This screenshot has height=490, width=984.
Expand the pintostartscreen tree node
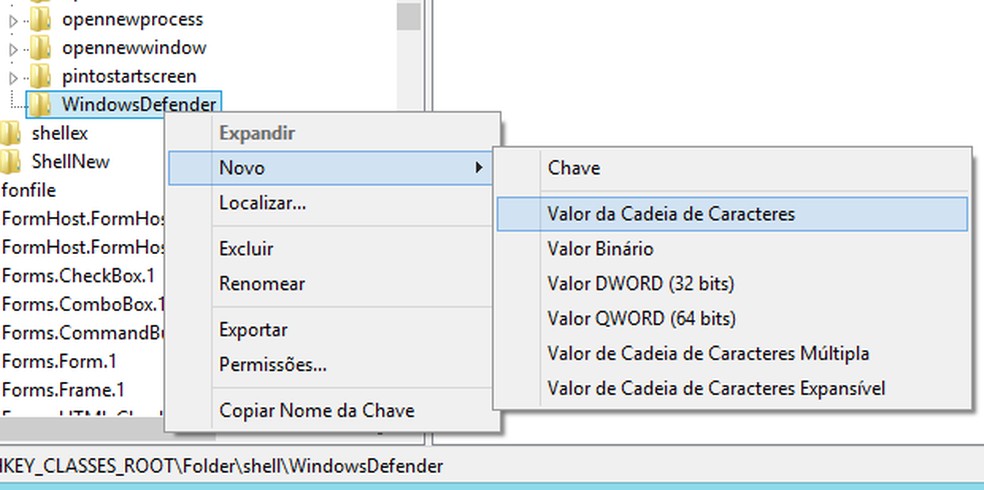pos(13,76)
